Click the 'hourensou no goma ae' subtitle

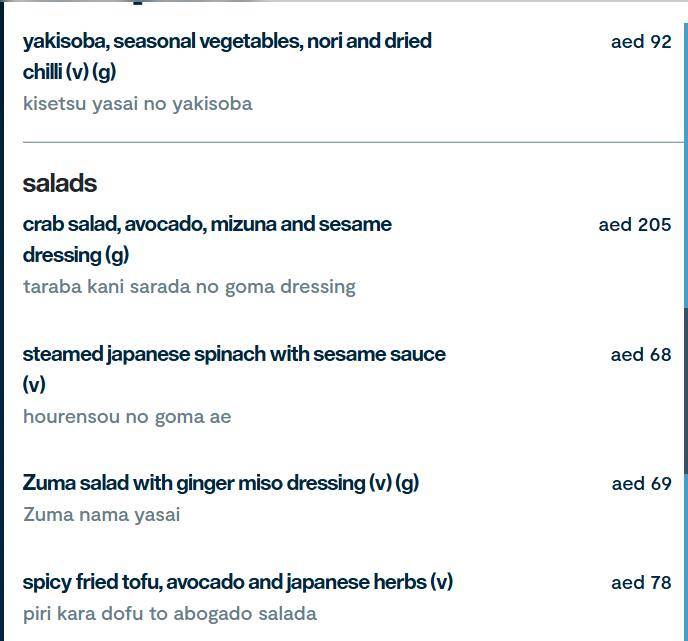coord(127,417)
